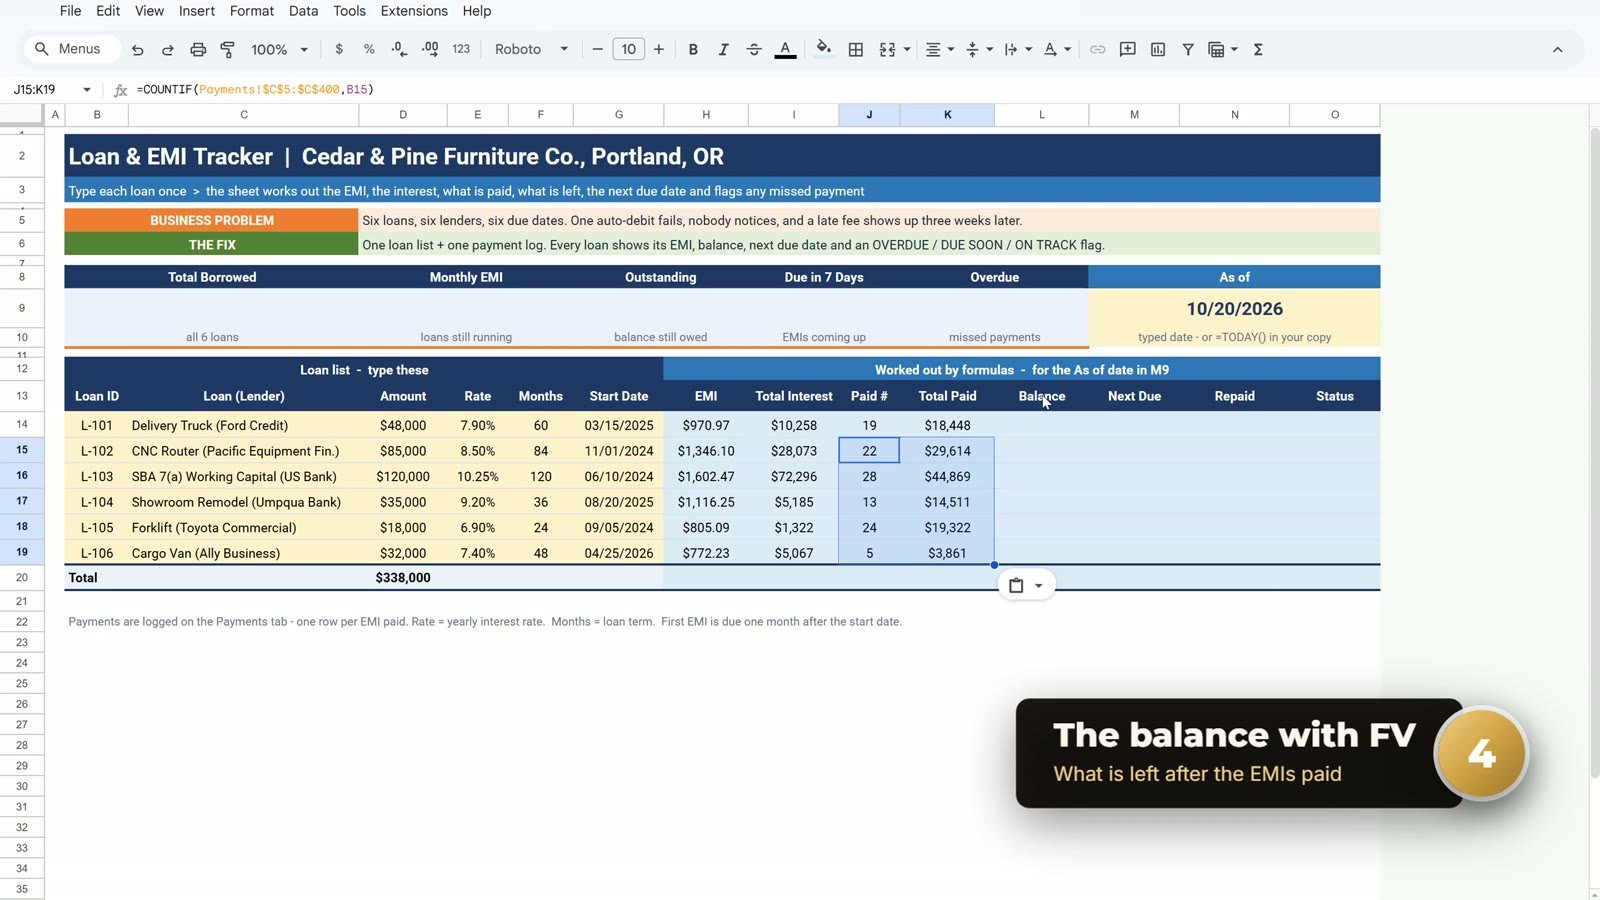Open the borders menu
The image size is (1600, 900).
856,49
